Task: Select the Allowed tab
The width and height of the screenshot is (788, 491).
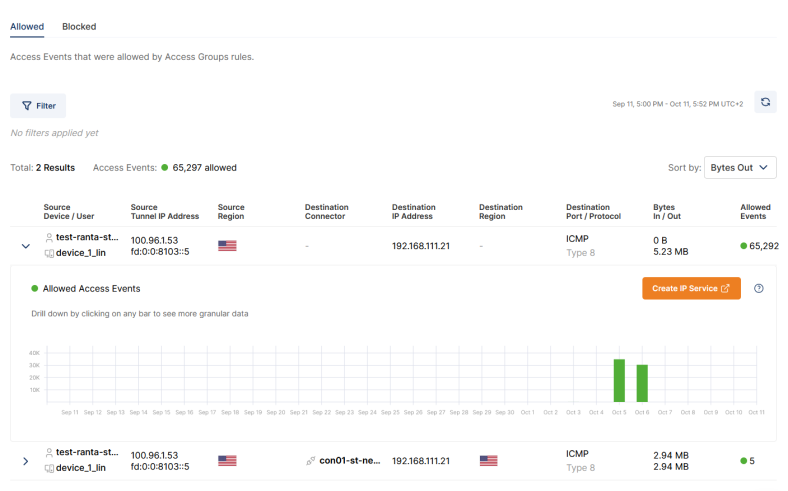Action: [27, 26]
